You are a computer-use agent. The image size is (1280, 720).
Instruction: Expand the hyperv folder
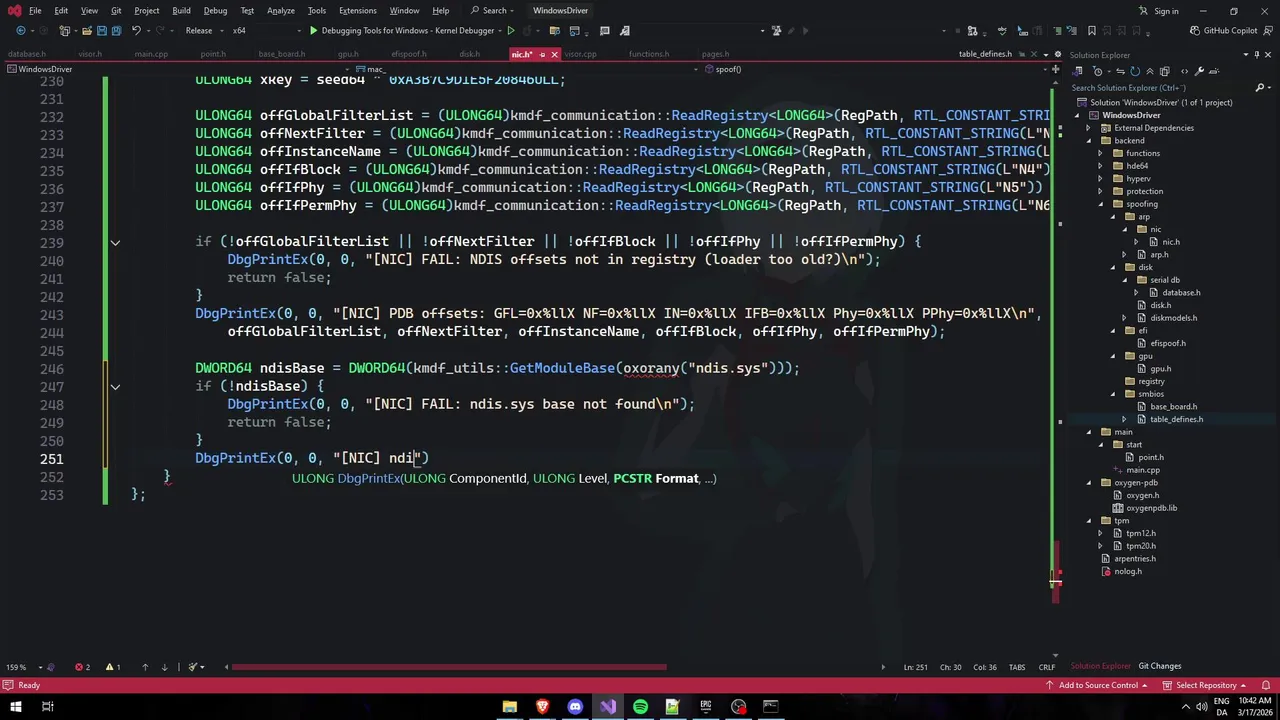(x=1102, y=179)
